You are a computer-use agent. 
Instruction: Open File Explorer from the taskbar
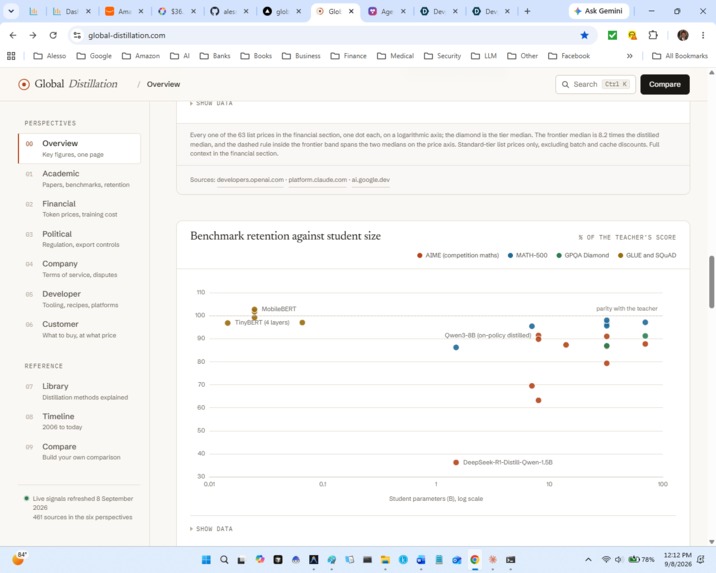[x=385, y=559]
